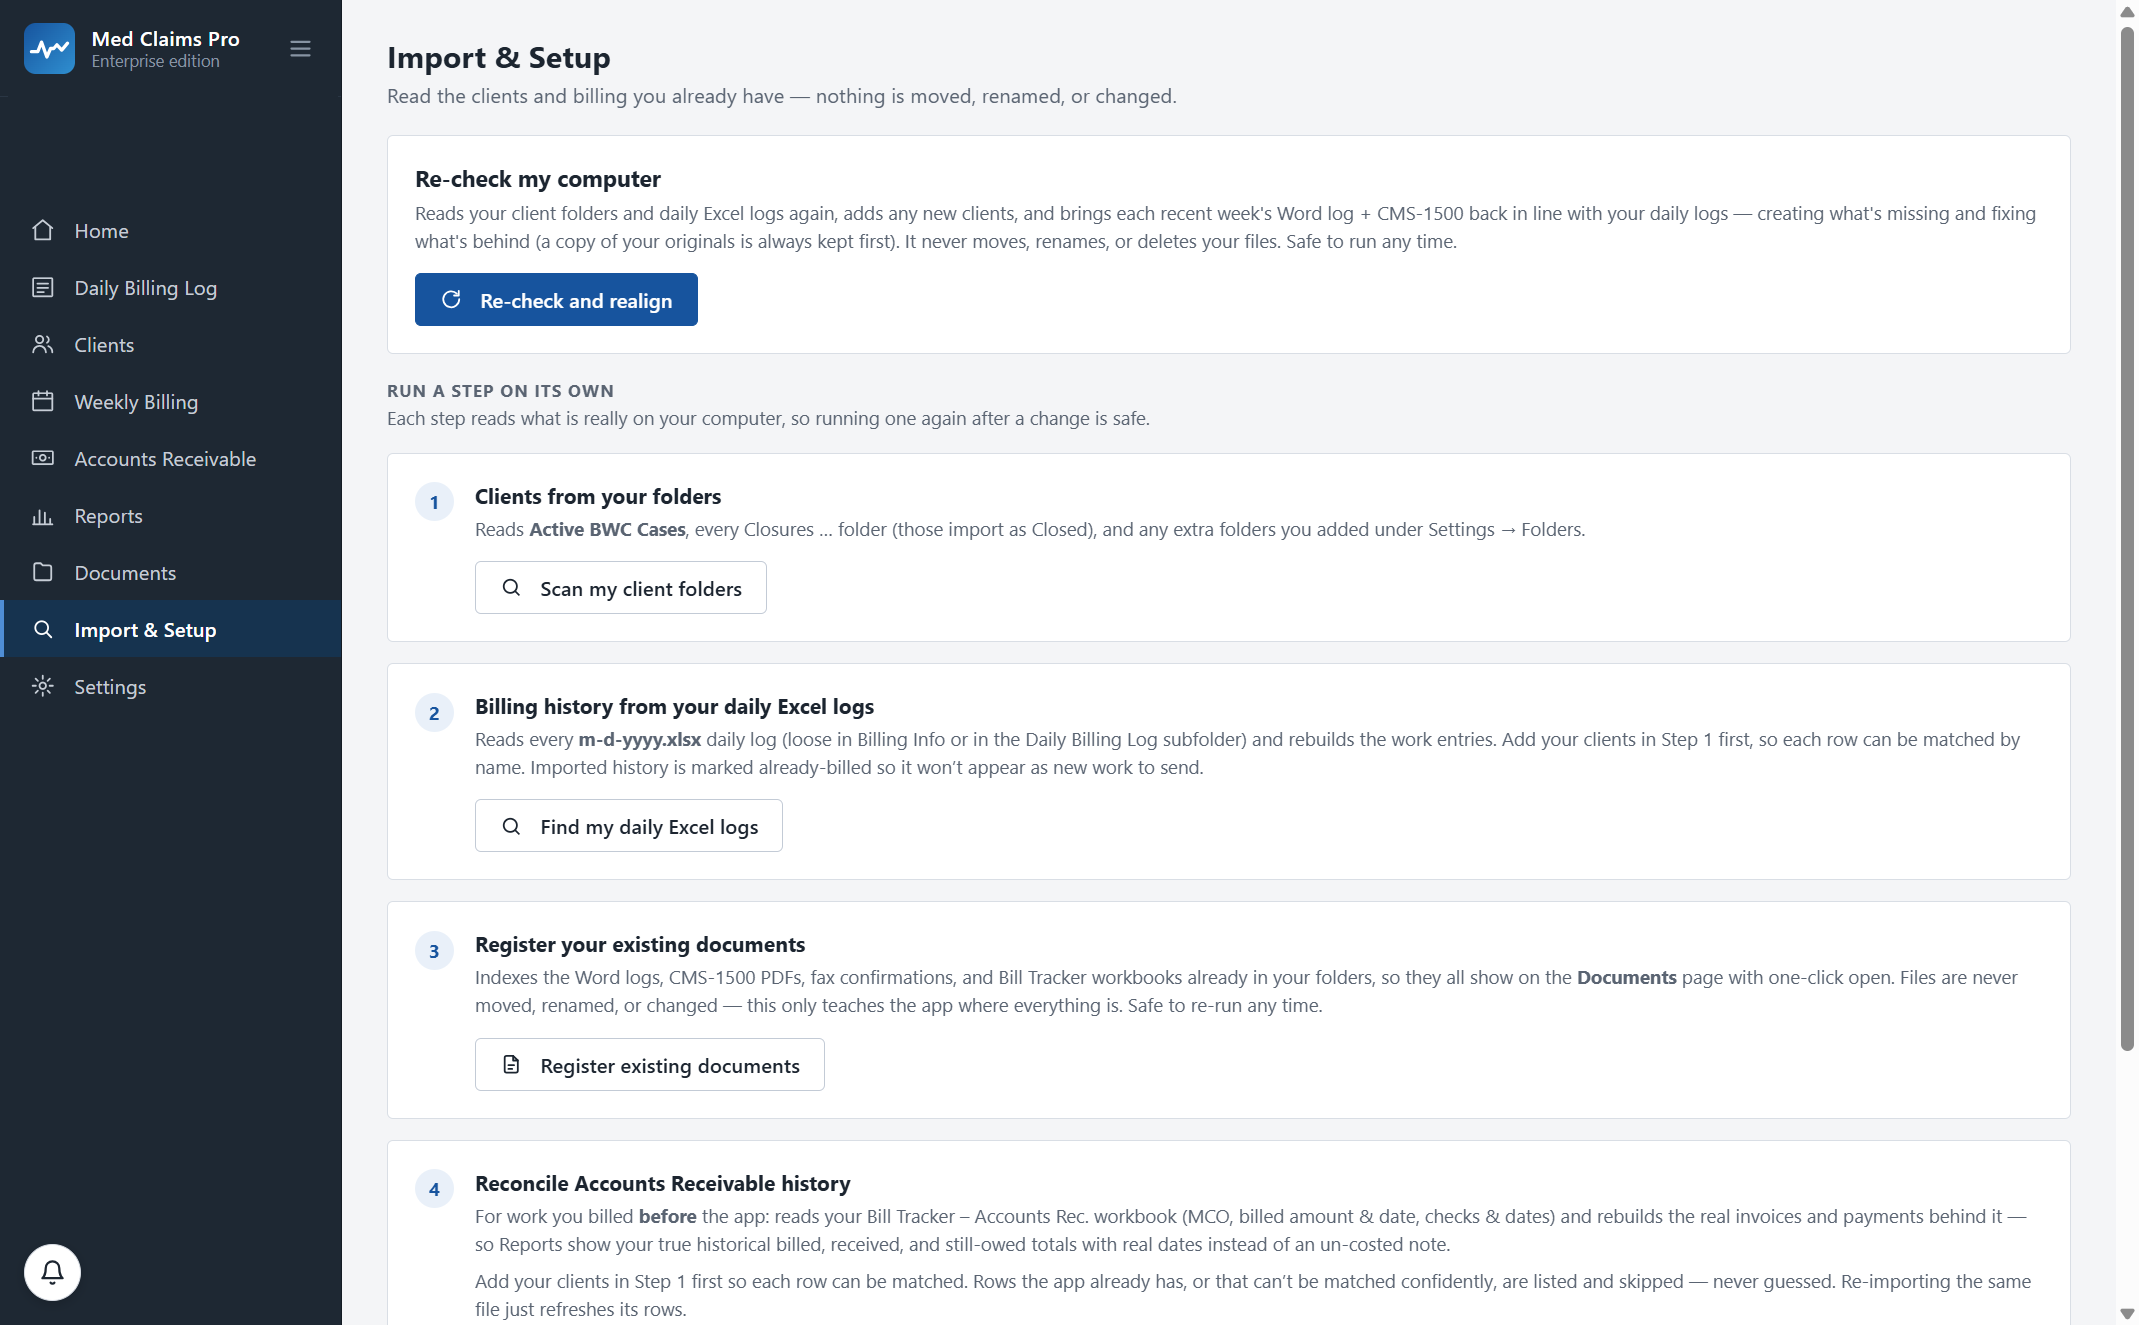Click Billing history from your daily Excel logs

674,707
